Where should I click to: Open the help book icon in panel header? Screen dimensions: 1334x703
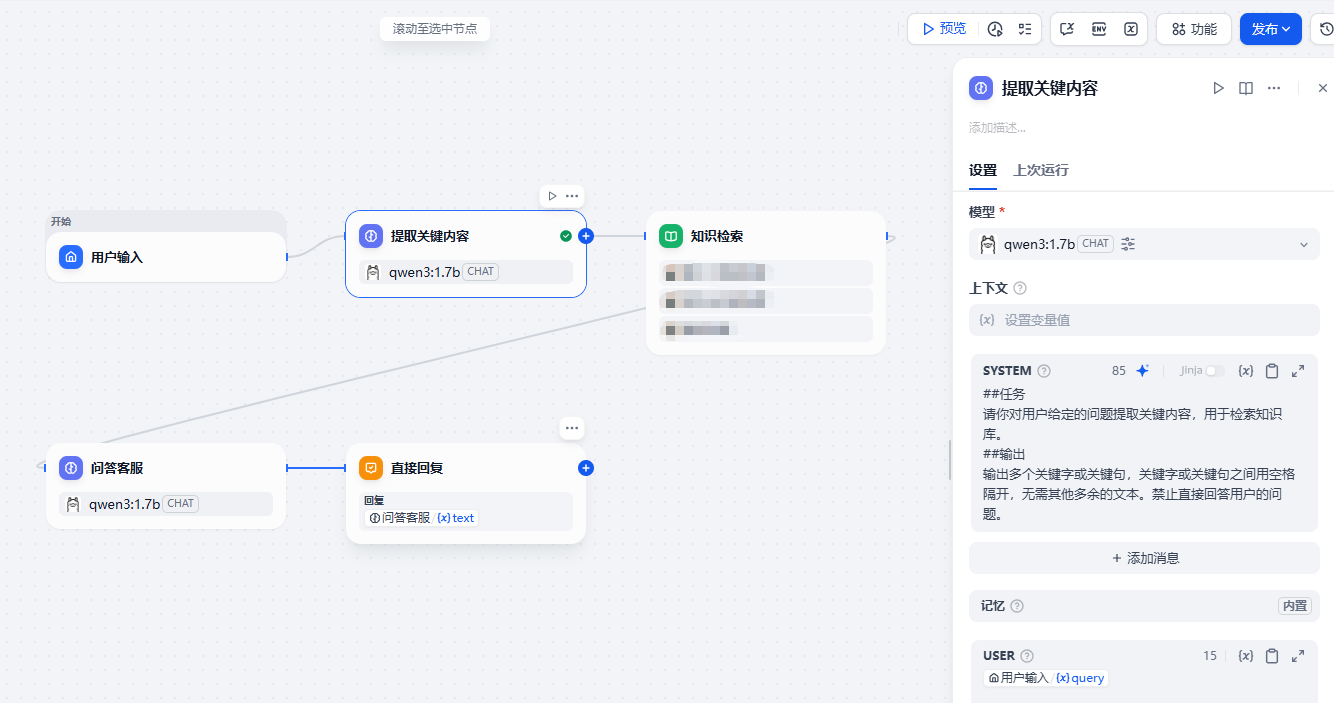click(1246, 88)
